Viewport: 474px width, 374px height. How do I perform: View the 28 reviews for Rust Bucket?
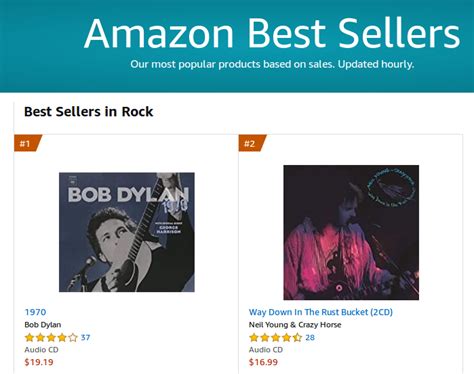click(310, 338)
